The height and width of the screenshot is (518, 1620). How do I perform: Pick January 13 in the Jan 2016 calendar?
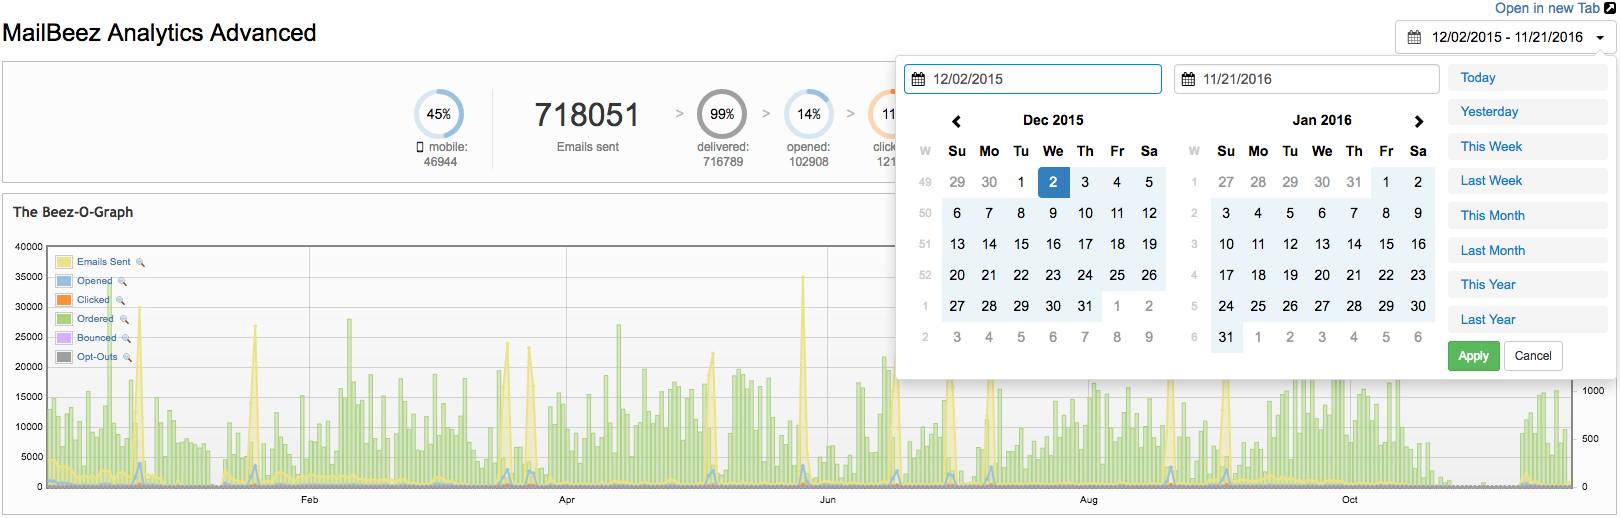1322,244
